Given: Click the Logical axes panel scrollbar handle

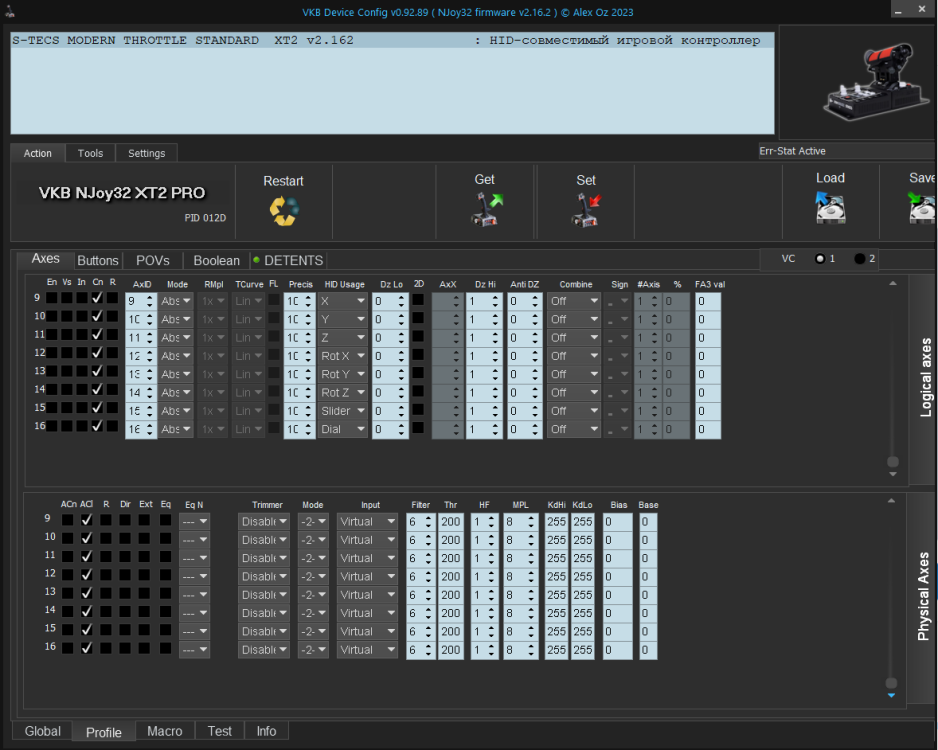Looking at the screenshot, I should 892,462.
